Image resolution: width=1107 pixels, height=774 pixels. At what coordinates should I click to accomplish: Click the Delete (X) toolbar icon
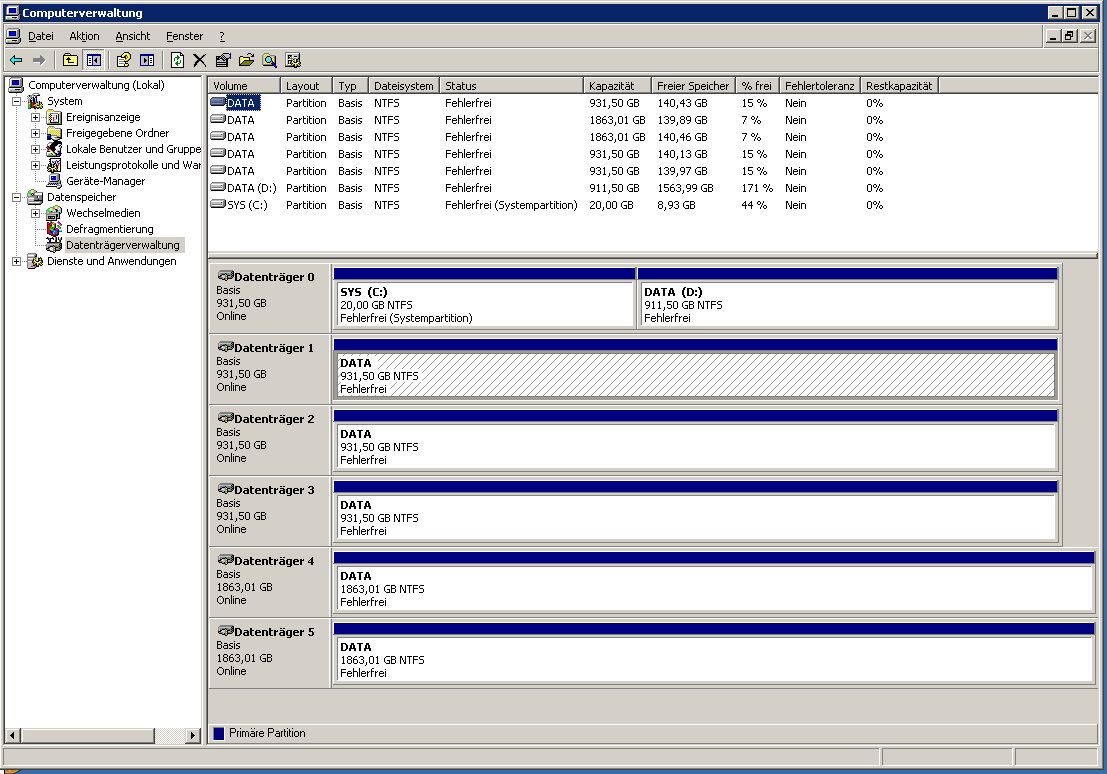click(200, 61)
